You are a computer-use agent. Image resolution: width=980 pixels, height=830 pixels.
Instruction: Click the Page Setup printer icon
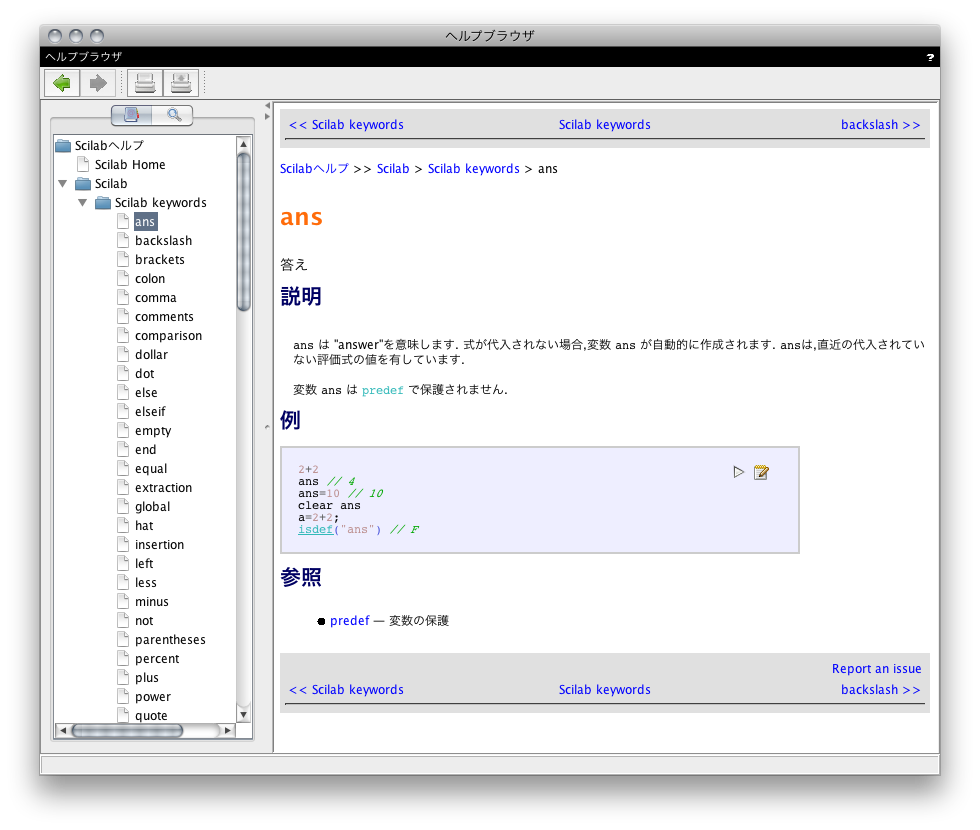point(181,83)
